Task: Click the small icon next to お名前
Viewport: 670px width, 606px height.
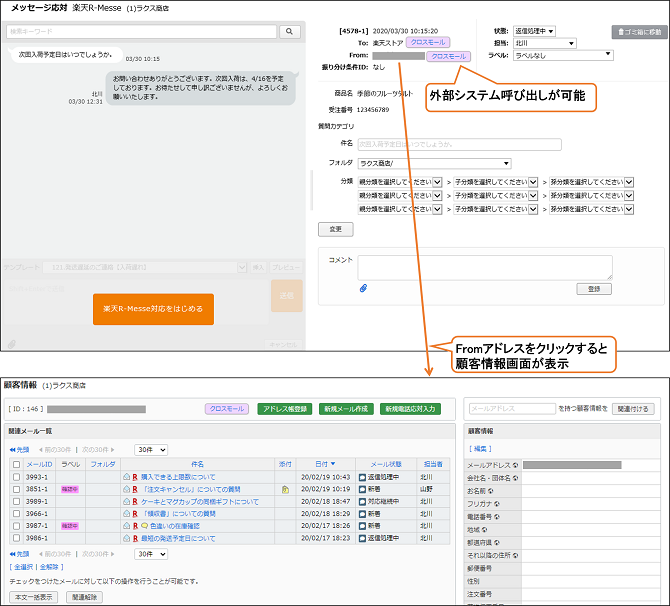Action: 491,491
